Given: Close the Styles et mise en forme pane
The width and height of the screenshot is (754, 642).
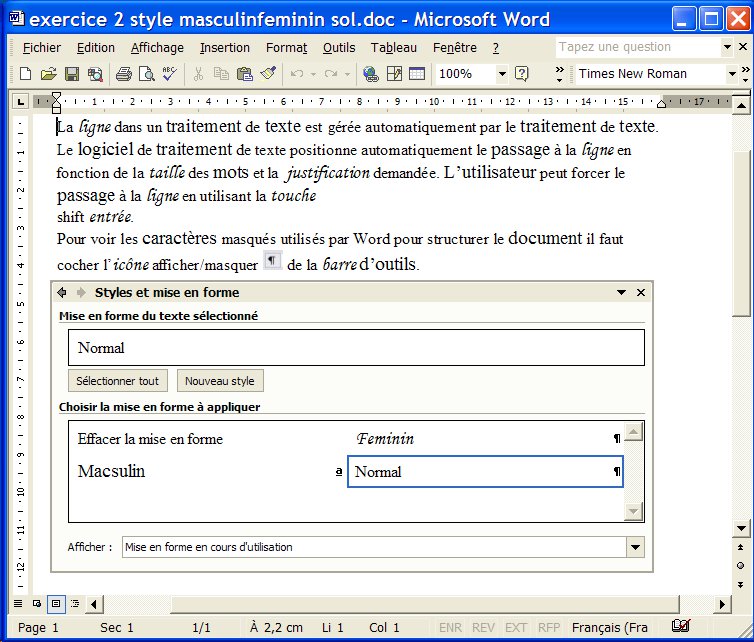Looking at the screenshot, I should (x=641, y=292).
